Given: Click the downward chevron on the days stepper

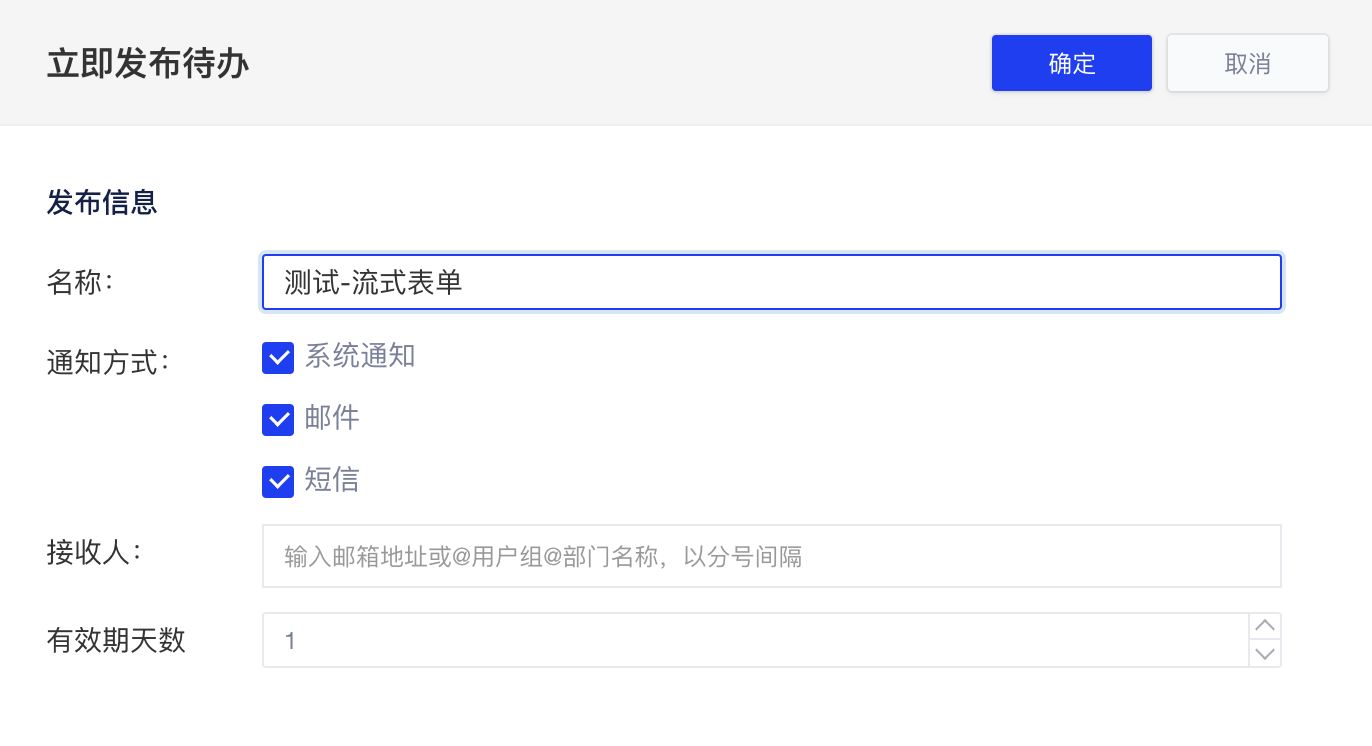Looking at the screenshot, I should [x=1264, y=655].
